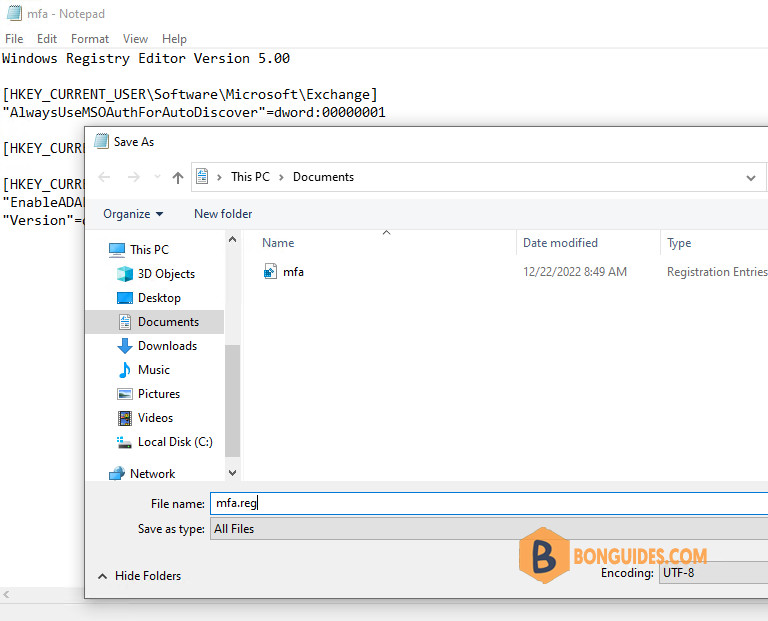Screen dimensions: 768x621
Task: Click the Downloads arrow icon
Action: [125, 346]
